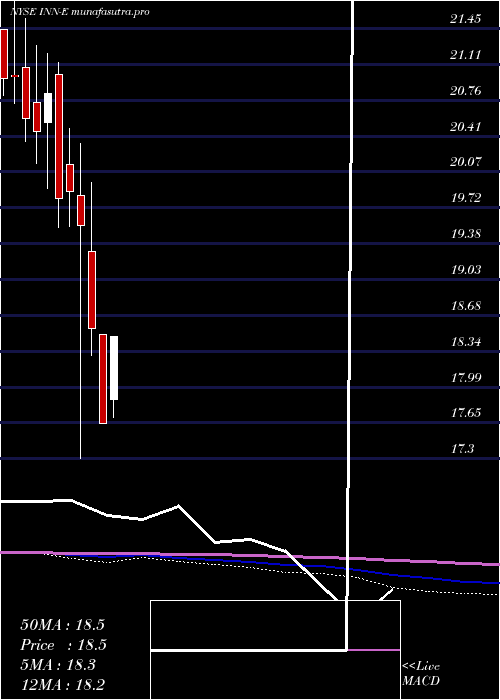Click the 12MA : 18.2 readout
The height and width of the screenshot is (700, 500).
pos(63,685)
